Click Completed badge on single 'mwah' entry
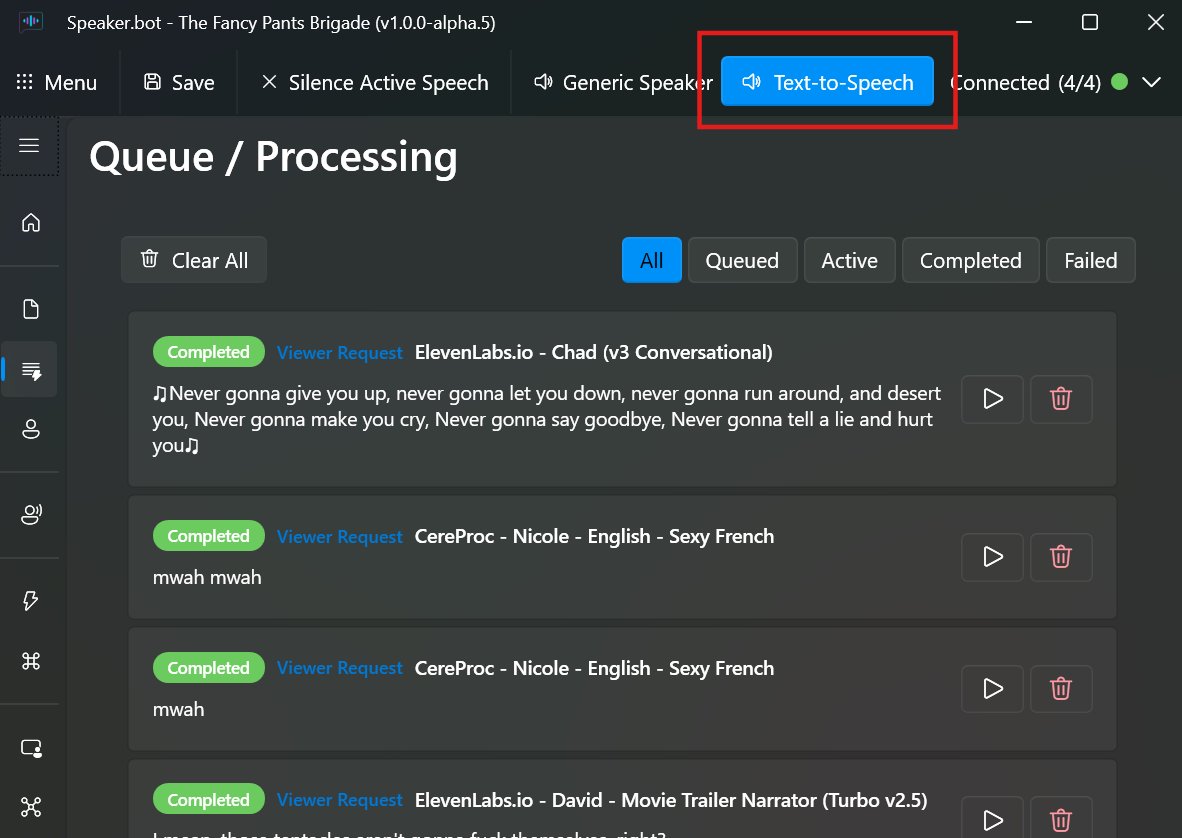The width and height of the screenshot is (1182, 838). 209,668
